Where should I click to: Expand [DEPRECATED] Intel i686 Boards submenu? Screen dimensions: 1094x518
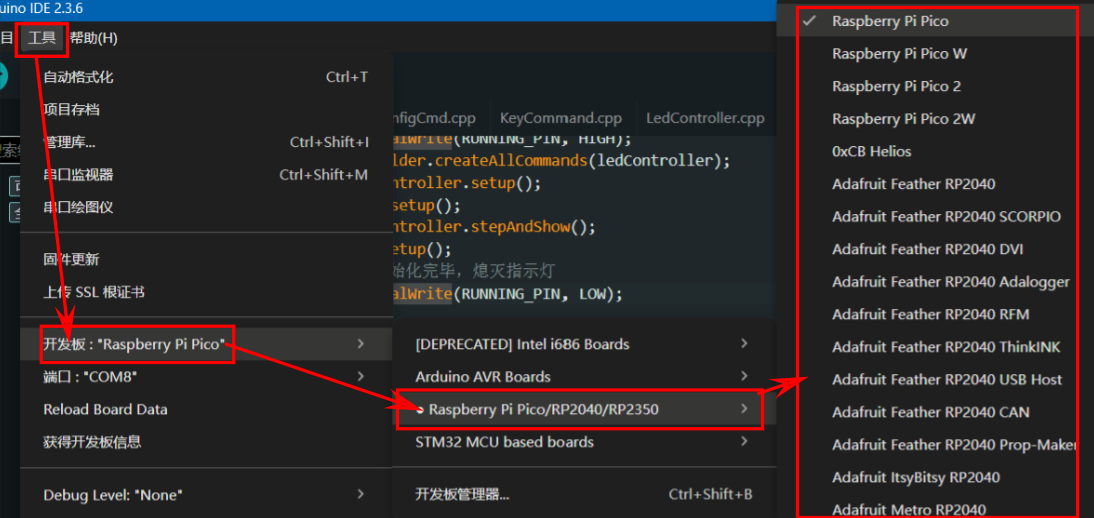pos(584,344)
